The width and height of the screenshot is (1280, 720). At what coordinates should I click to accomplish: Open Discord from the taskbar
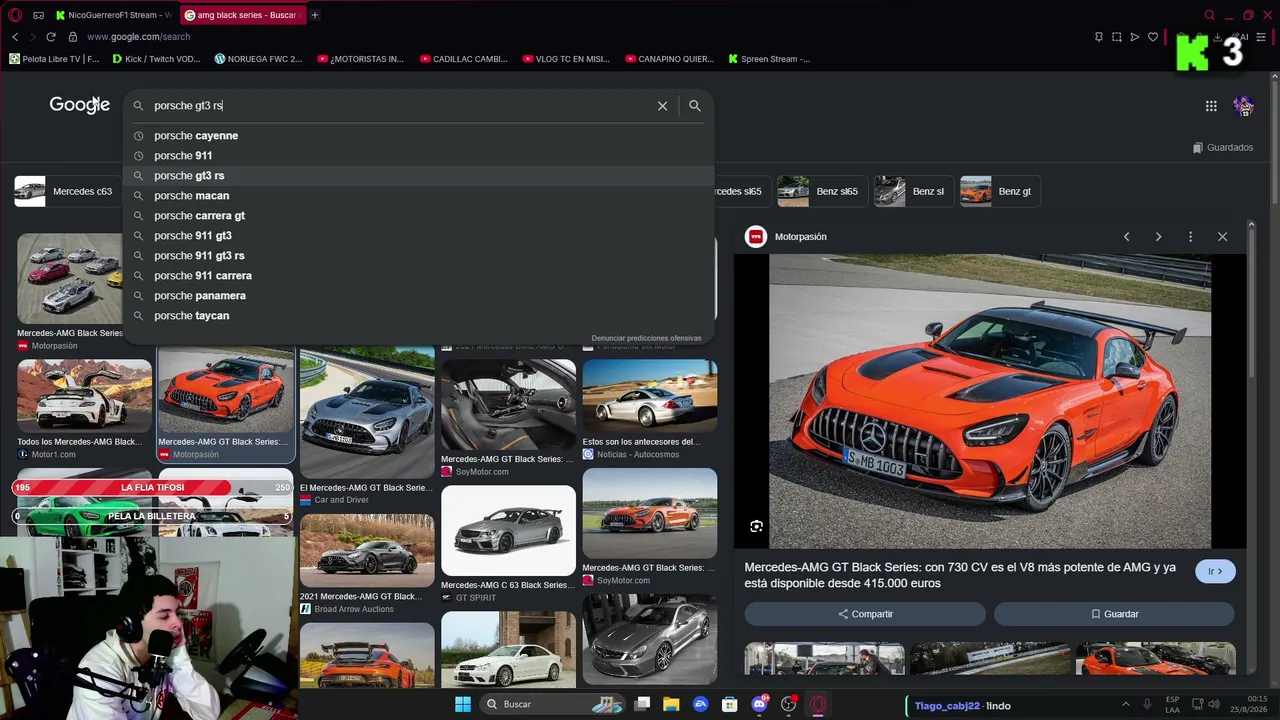pos(759,704)
